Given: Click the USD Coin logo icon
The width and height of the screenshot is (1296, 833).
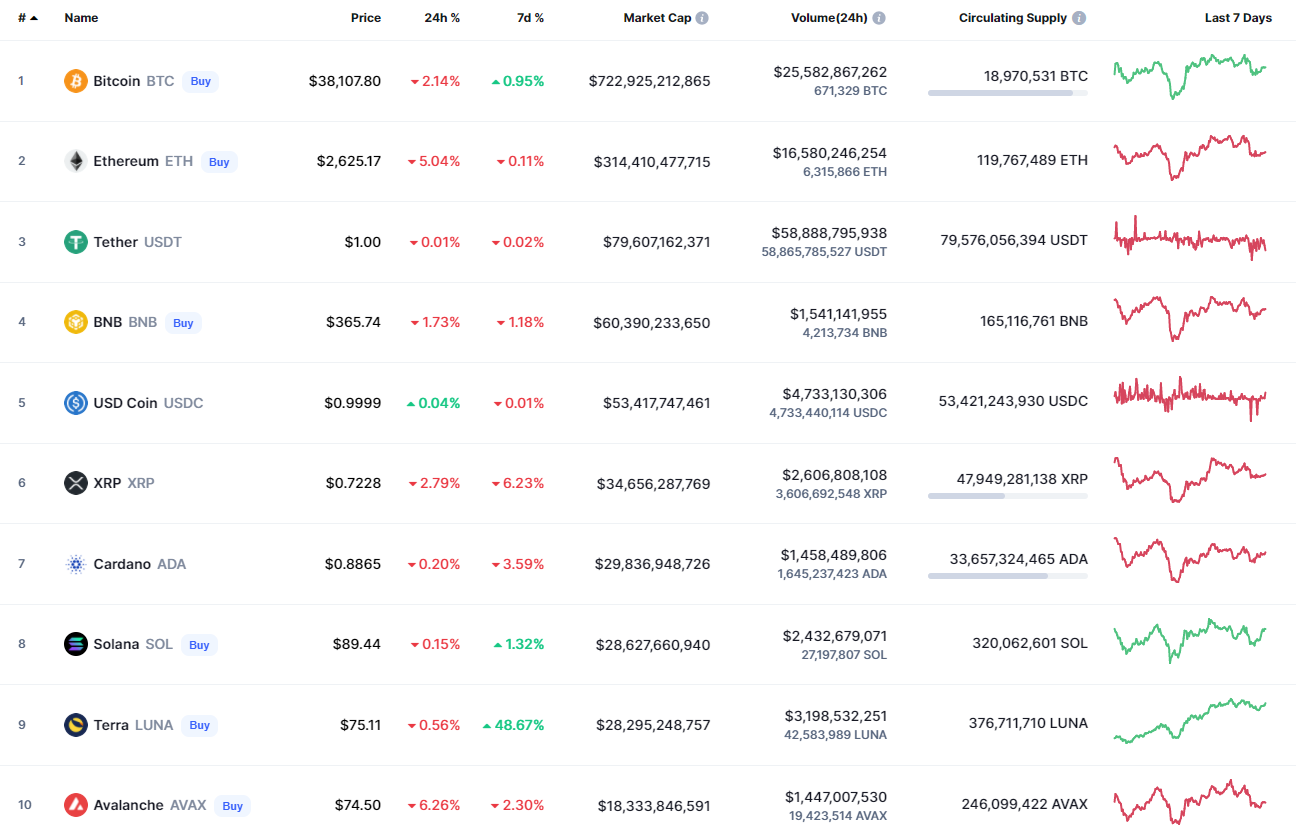Looking at the screenshot, I should [76, 403].
